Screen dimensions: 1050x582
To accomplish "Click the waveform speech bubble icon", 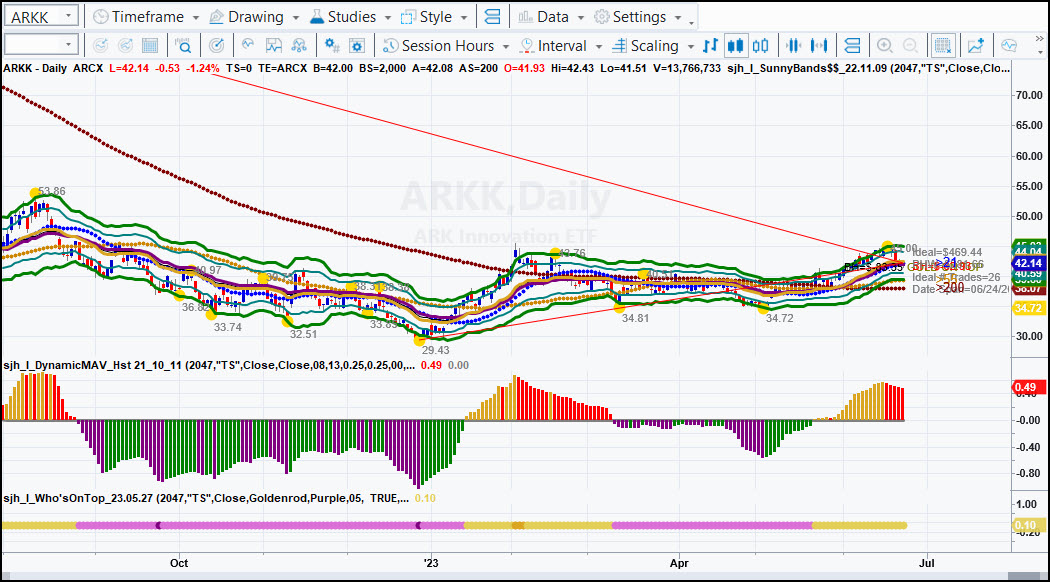I will coord(1009,46).
